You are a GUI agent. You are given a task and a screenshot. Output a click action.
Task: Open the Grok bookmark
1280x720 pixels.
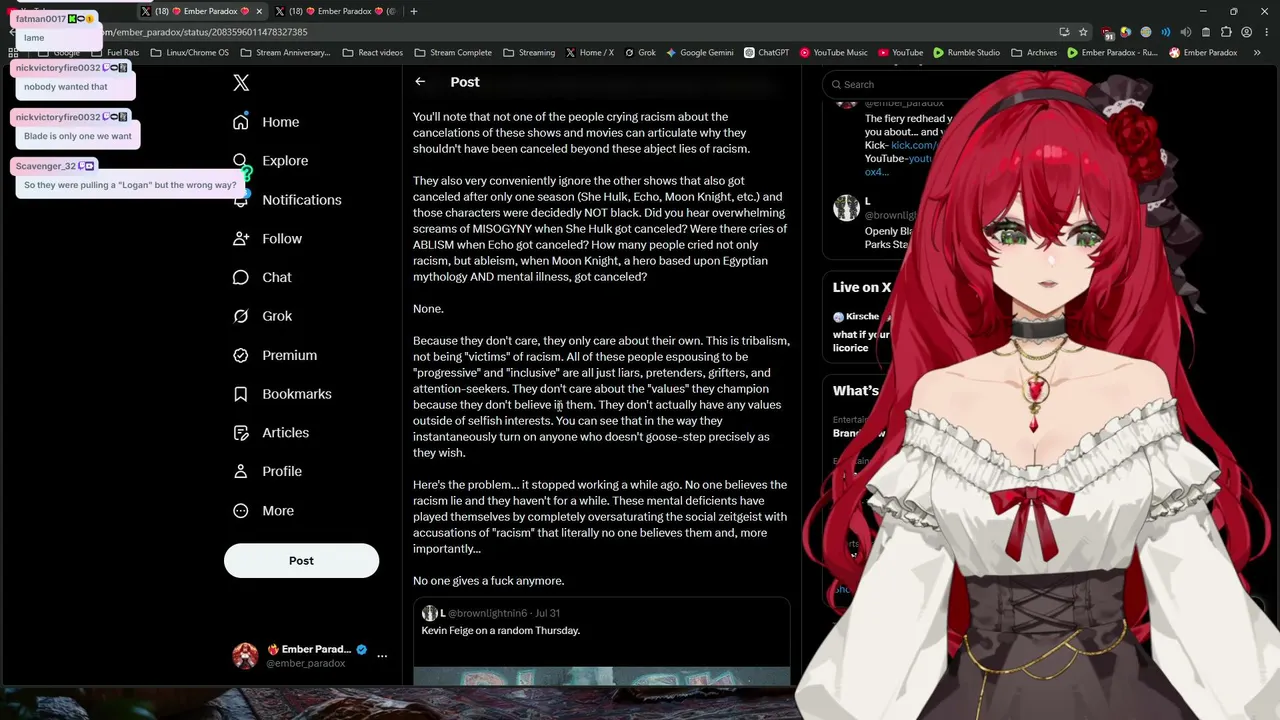tap(640, 52)
